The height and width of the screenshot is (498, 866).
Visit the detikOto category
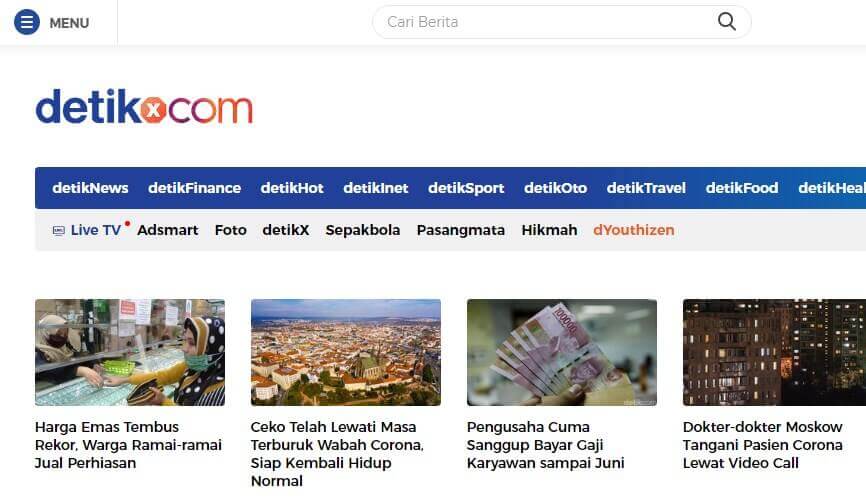556,188
